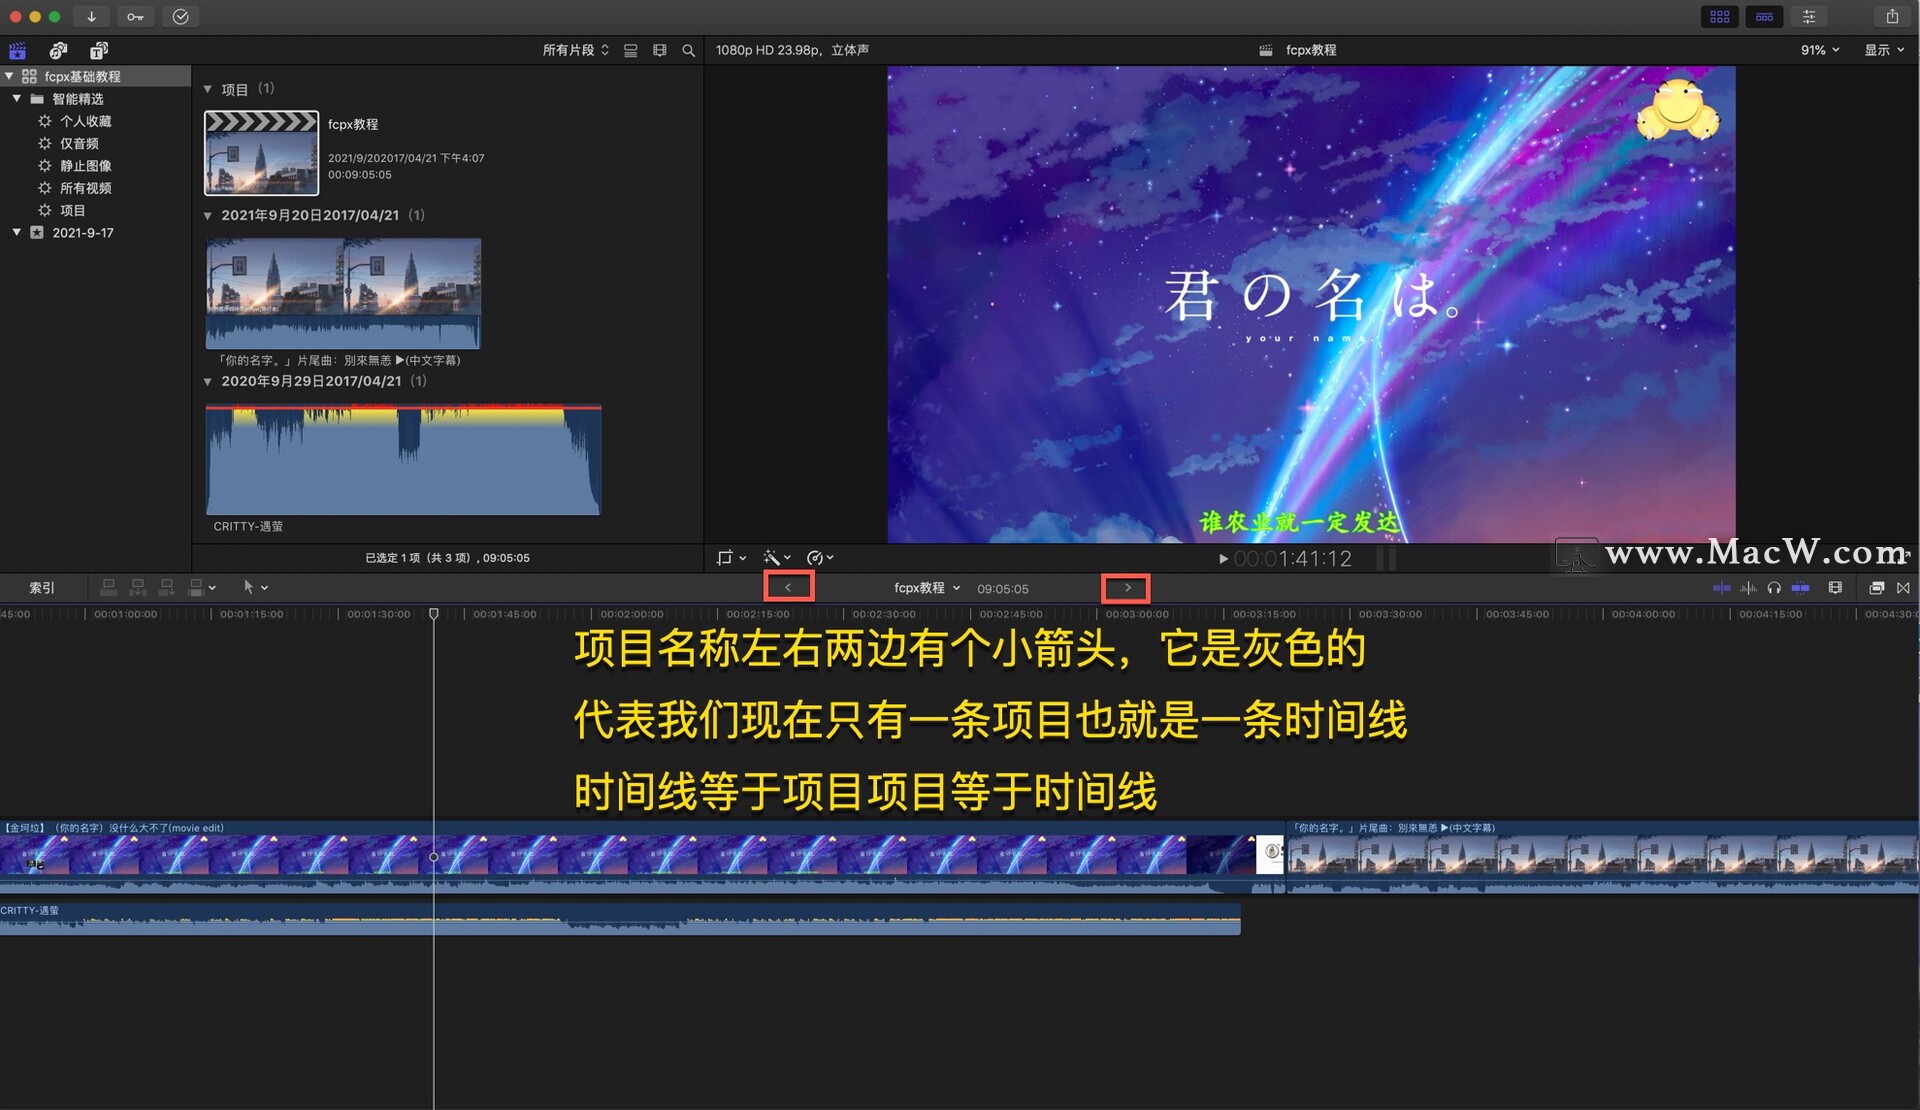Open the share export button
Image resolution: width=1920 pixels, height=1110 pixels.
1892,16
